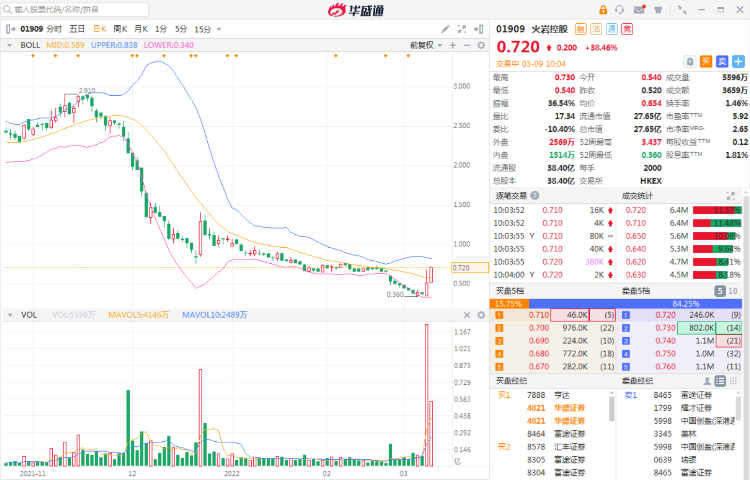
Task: Click the 融 margin badge
Action: coord(580,29)
